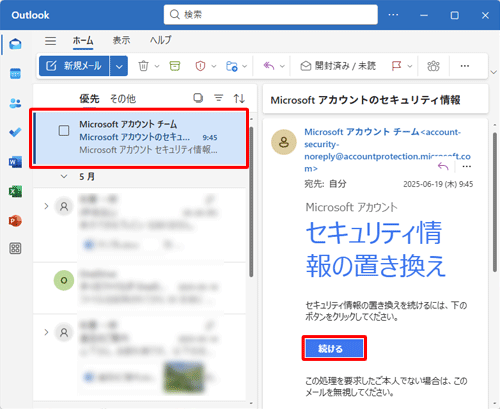Open the 新規メール dropdown arrow
Image resolution: width=500 pixels, height=409 pixels.
click(x=119, y=66)
